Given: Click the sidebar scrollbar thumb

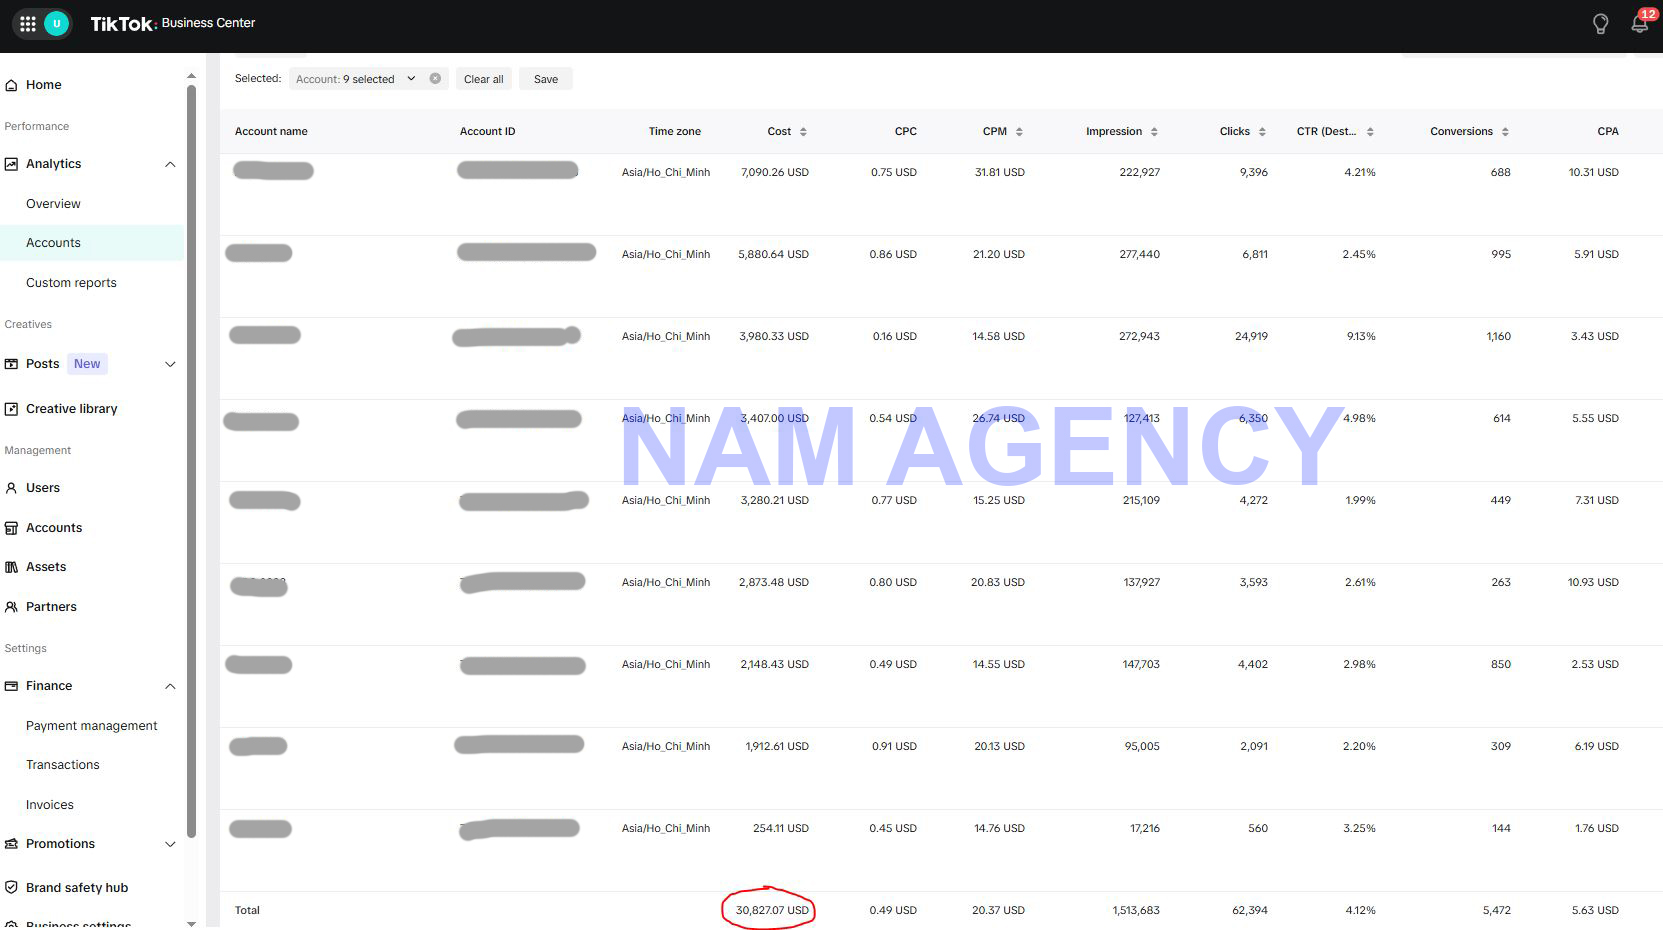Looking at the screenshot, I should point(191,460).
